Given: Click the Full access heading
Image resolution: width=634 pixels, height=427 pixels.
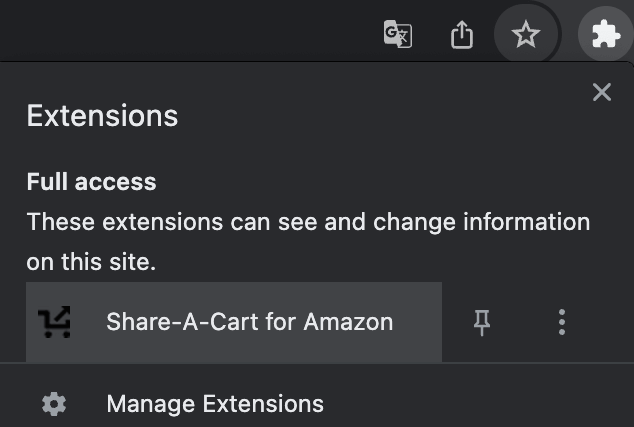Looking at the screenshot, I should (x=91, y=182).
